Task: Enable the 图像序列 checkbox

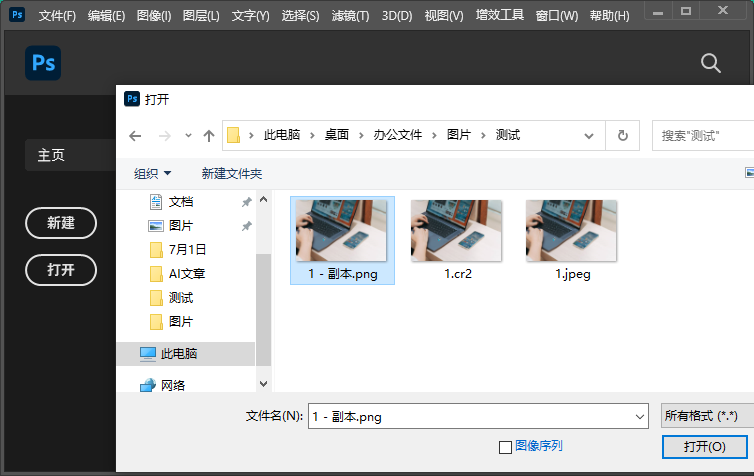Action: click(x=505, y=447)
